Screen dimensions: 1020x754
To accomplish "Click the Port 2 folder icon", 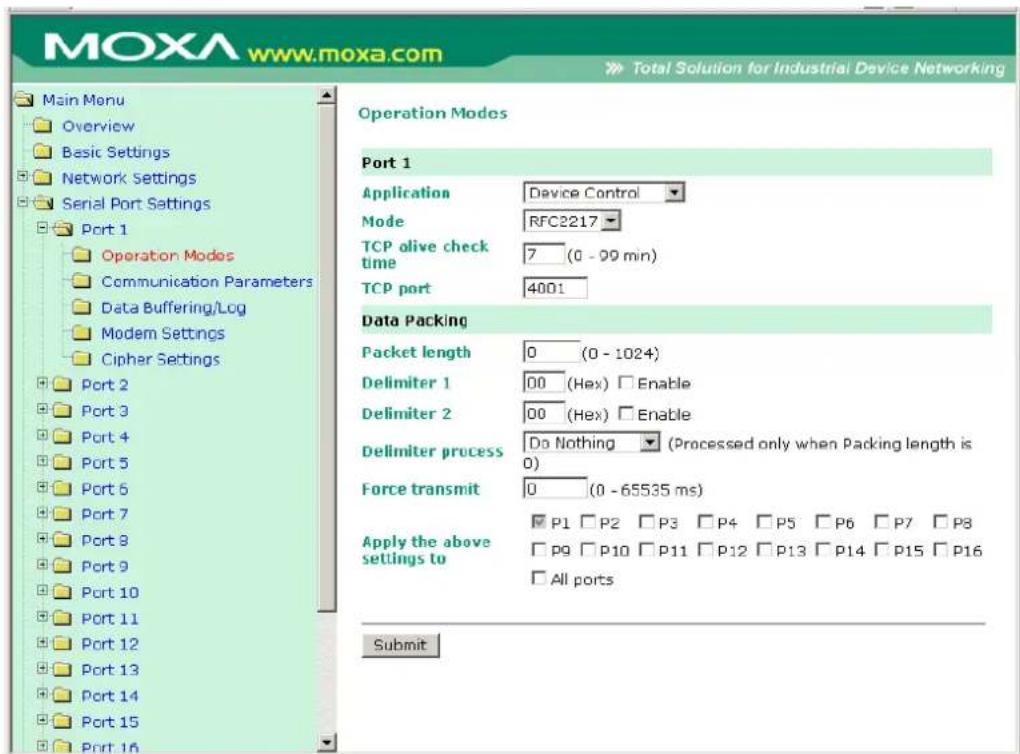I will 62,384.
